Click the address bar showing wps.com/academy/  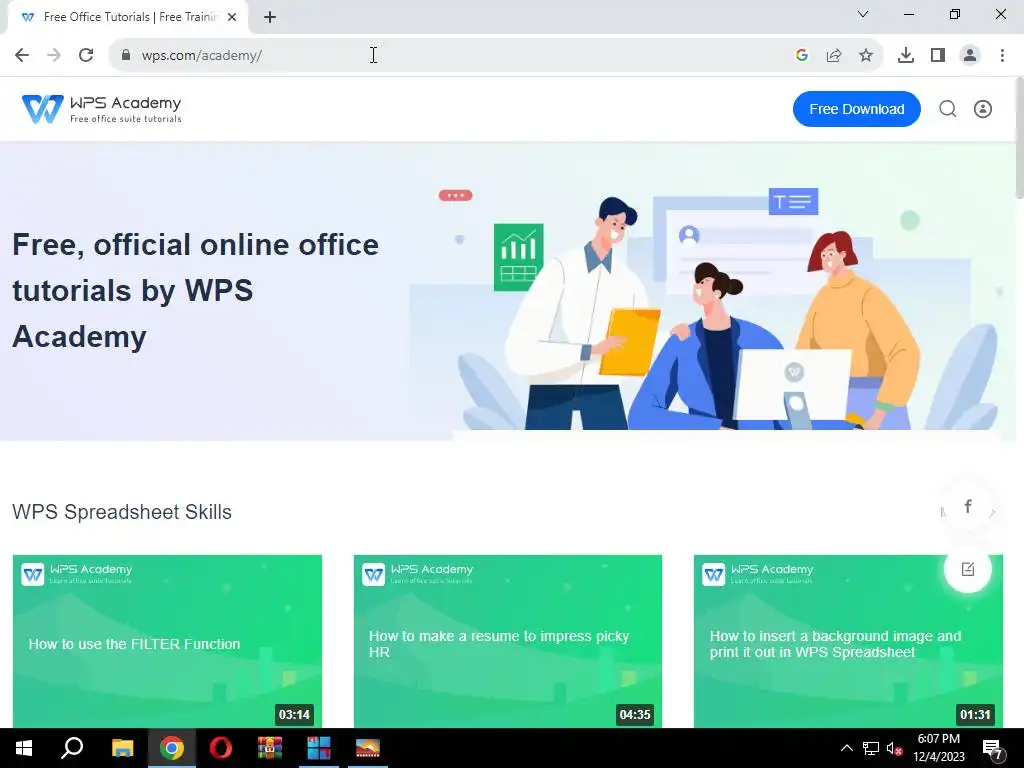coord(457,56)
